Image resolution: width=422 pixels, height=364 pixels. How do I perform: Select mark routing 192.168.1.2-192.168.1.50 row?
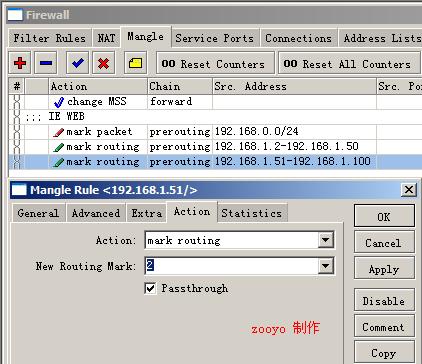(x=215, y=147)
